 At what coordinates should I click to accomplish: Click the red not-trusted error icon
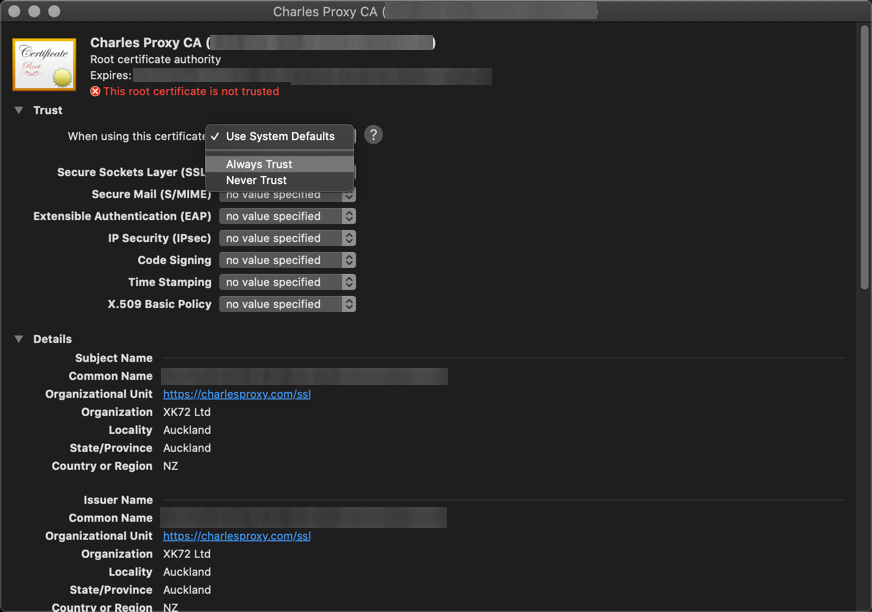[x=95, y=91]
